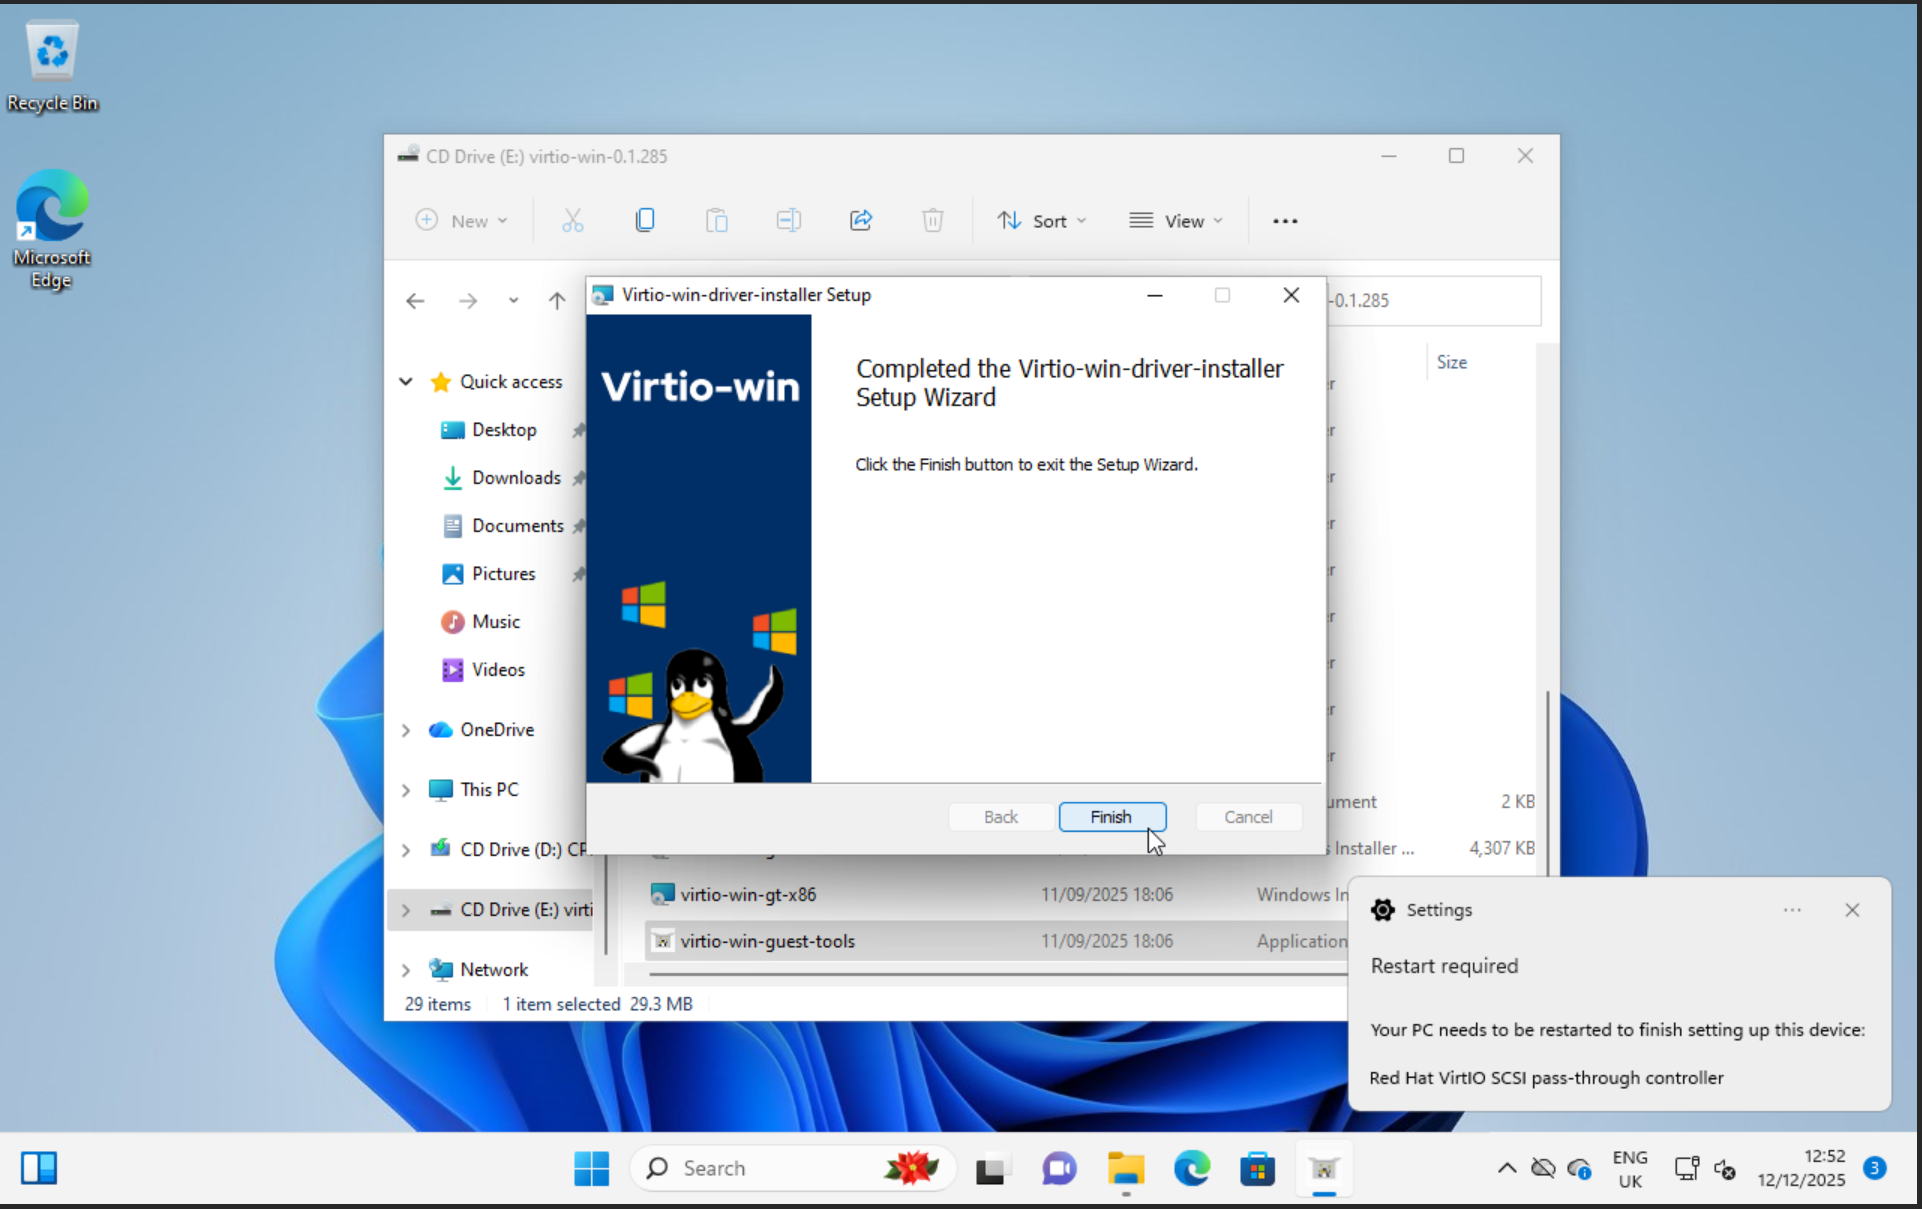Select the virtio-win-guest-tools file
The image size is (1922, 1209).
(x=767, y=941)
